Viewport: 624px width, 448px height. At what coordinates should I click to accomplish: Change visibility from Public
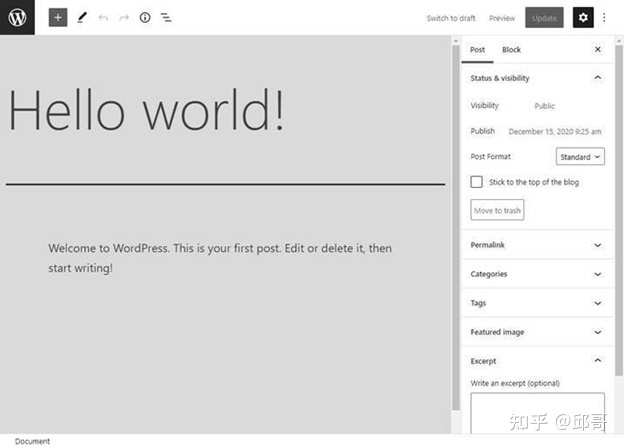coord(544,106)
